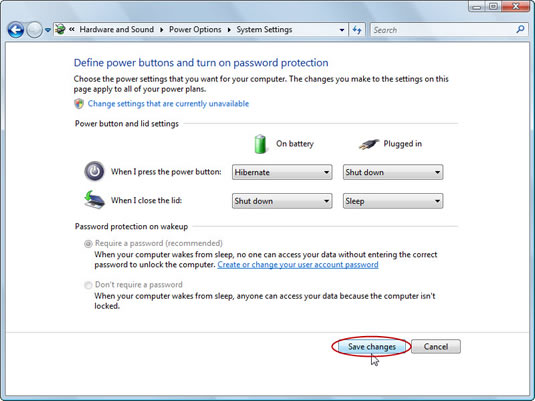Click the UAC shield icon
The width and height of the screenshot is (535, 401).
coord(79,104)
